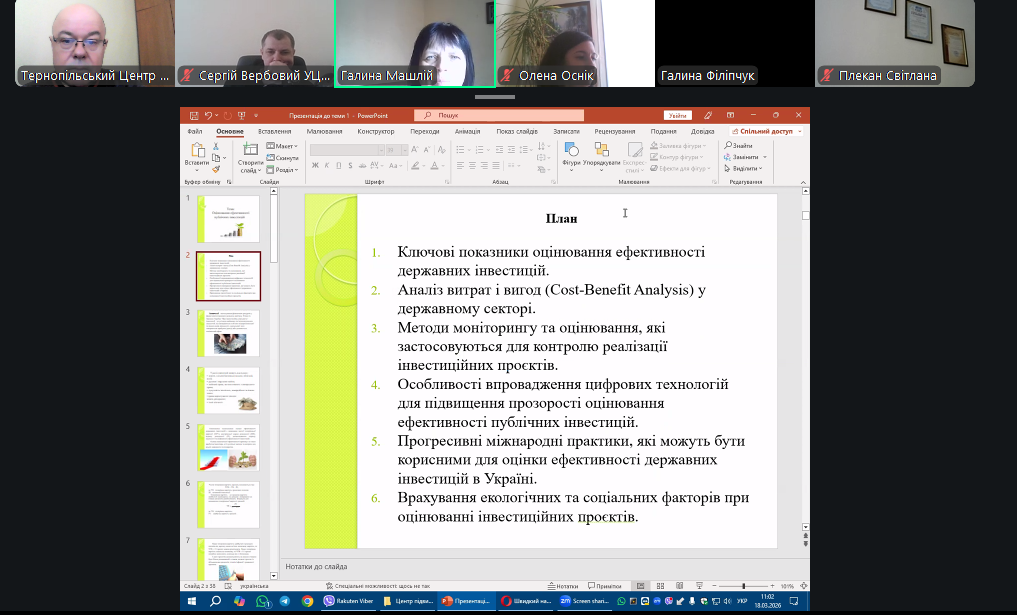Open the Анімація ribbon tab

tap(467, 131)
